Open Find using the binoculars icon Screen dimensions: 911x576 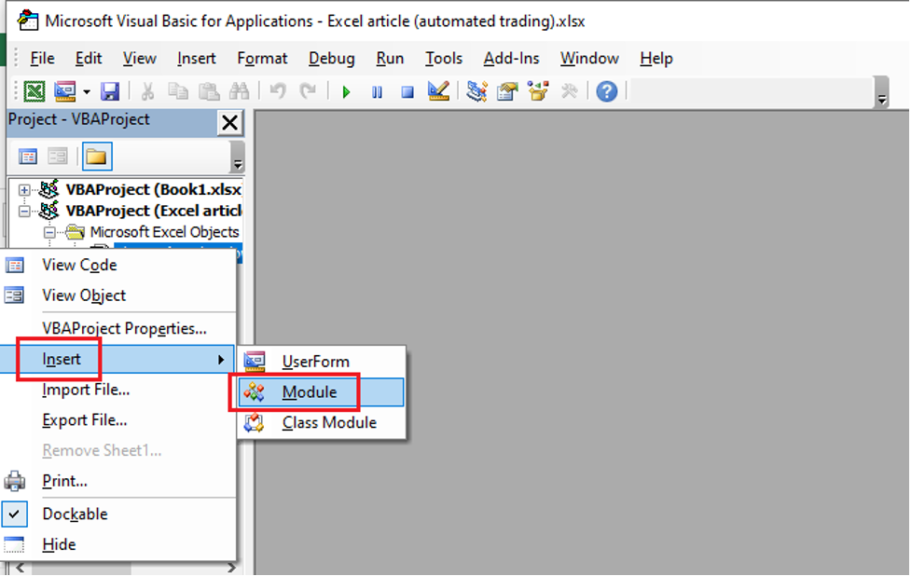[x=240, y=91]
